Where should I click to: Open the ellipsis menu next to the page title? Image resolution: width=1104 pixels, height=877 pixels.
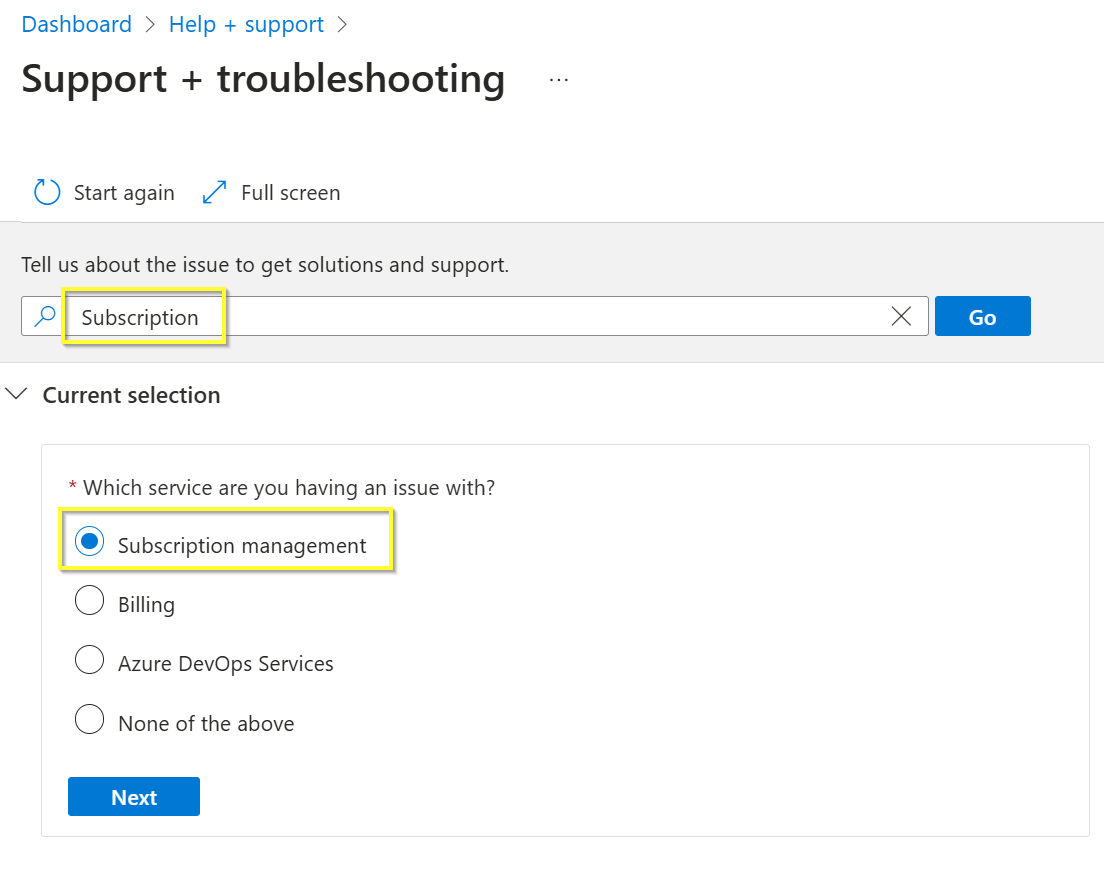[558, 80]
